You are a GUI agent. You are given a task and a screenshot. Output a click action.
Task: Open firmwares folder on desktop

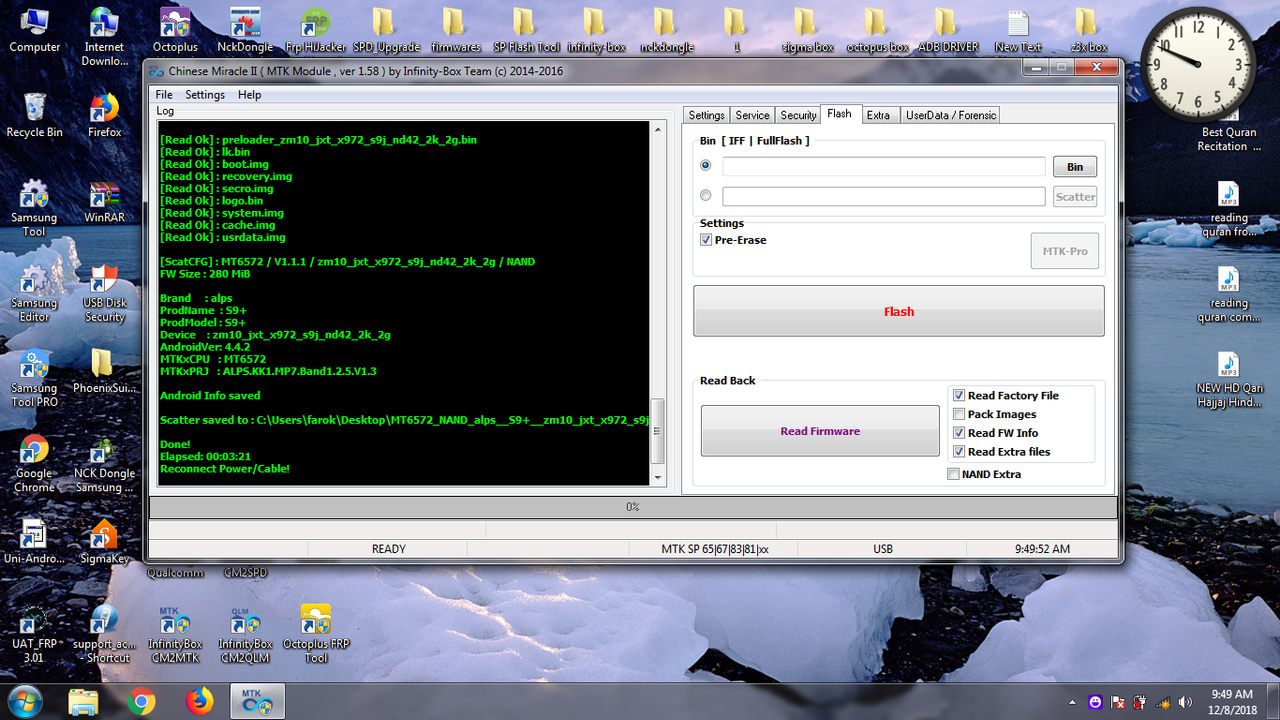455,30
